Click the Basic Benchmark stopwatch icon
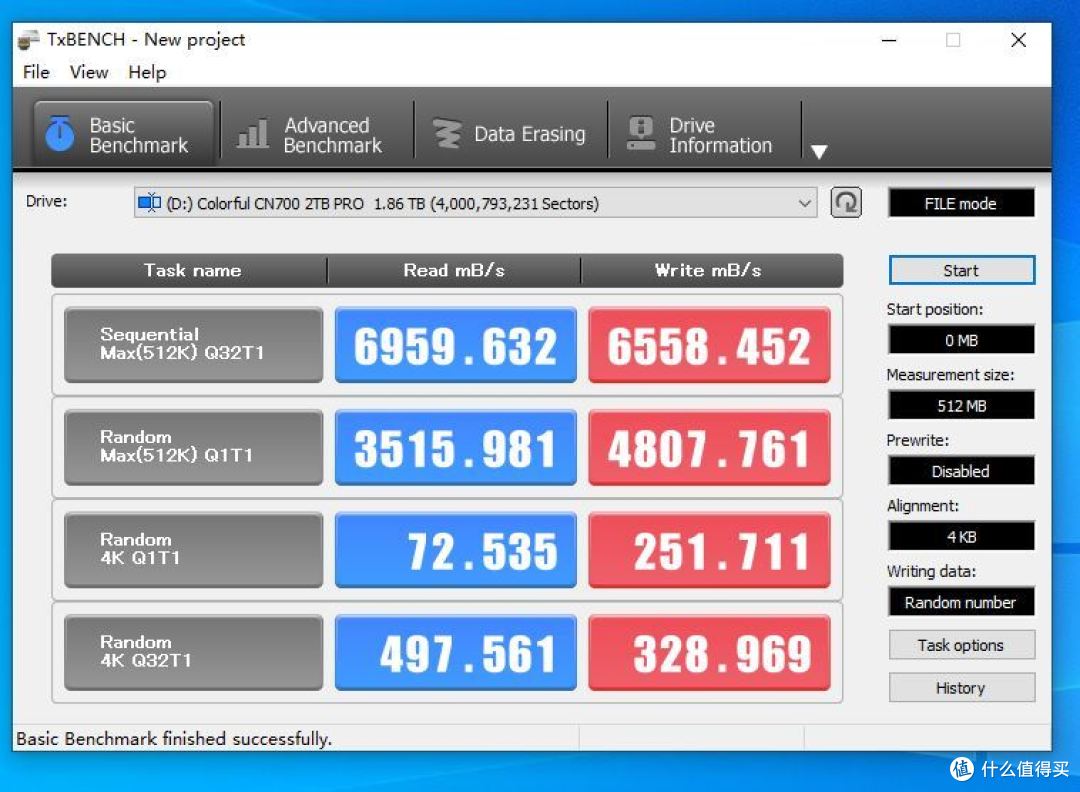The height and width of the screenshot is (792, 1080). tap(60, 134)
